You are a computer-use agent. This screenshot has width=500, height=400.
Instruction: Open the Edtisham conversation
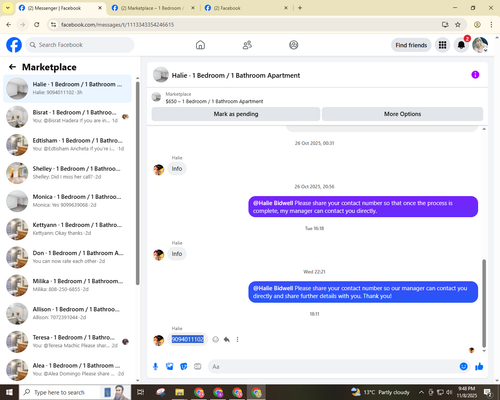point(67,145)
